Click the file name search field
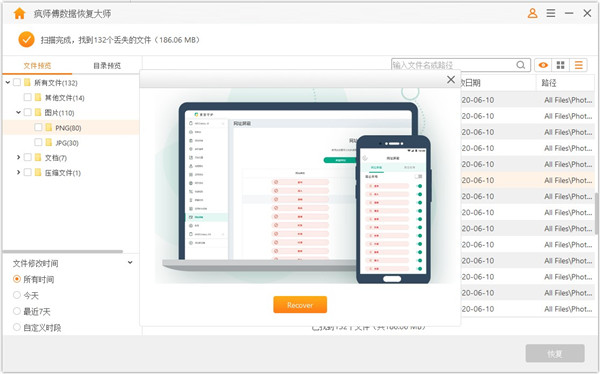The width and height of the screenshot is (600, 374). 453,65
